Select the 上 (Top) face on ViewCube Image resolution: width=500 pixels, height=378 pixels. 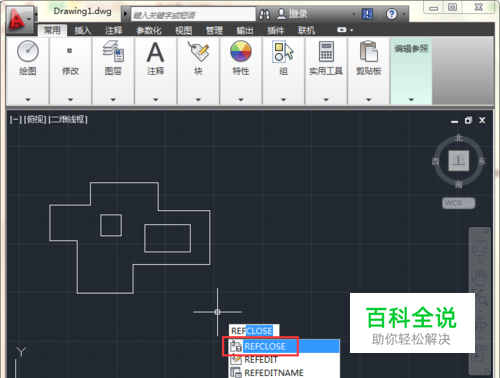459,161
